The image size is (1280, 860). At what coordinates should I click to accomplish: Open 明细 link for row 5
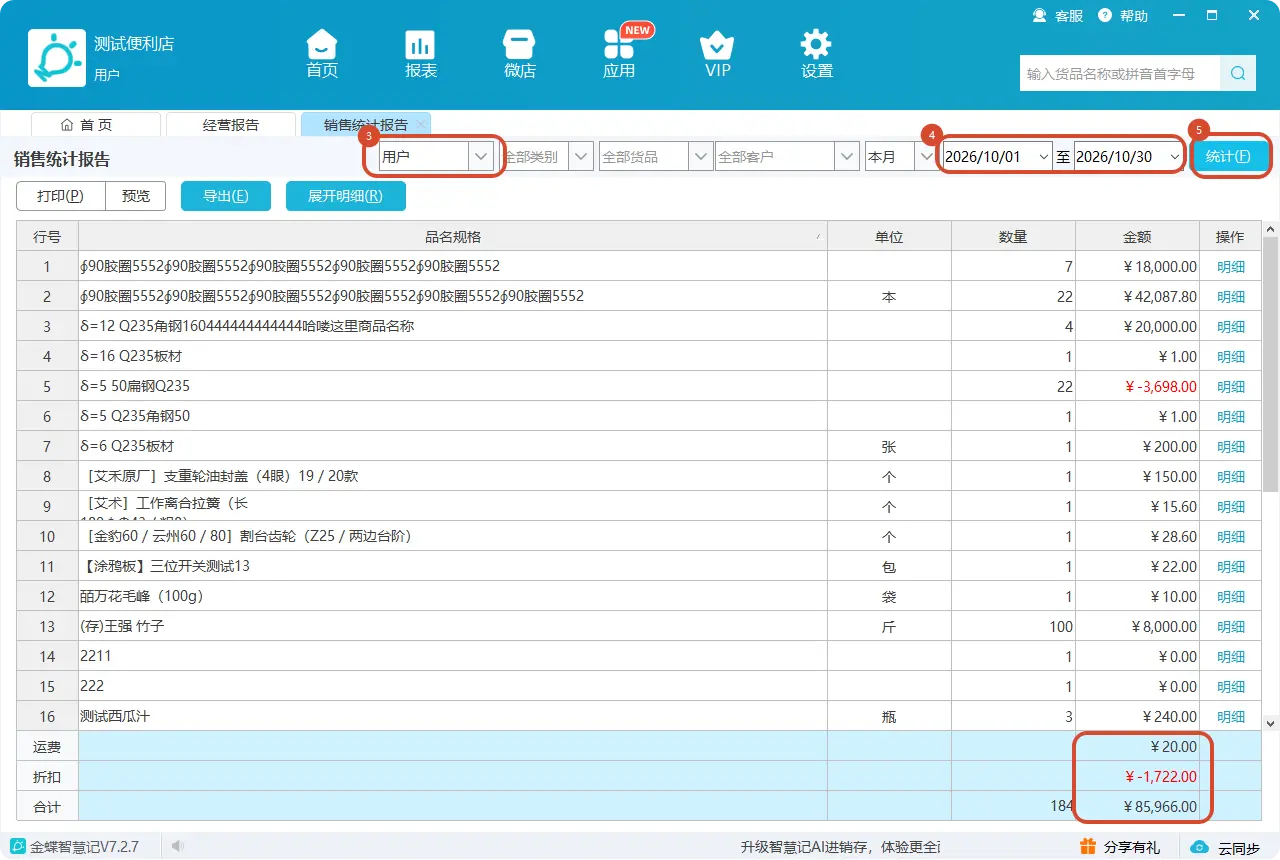(1231, 386)
